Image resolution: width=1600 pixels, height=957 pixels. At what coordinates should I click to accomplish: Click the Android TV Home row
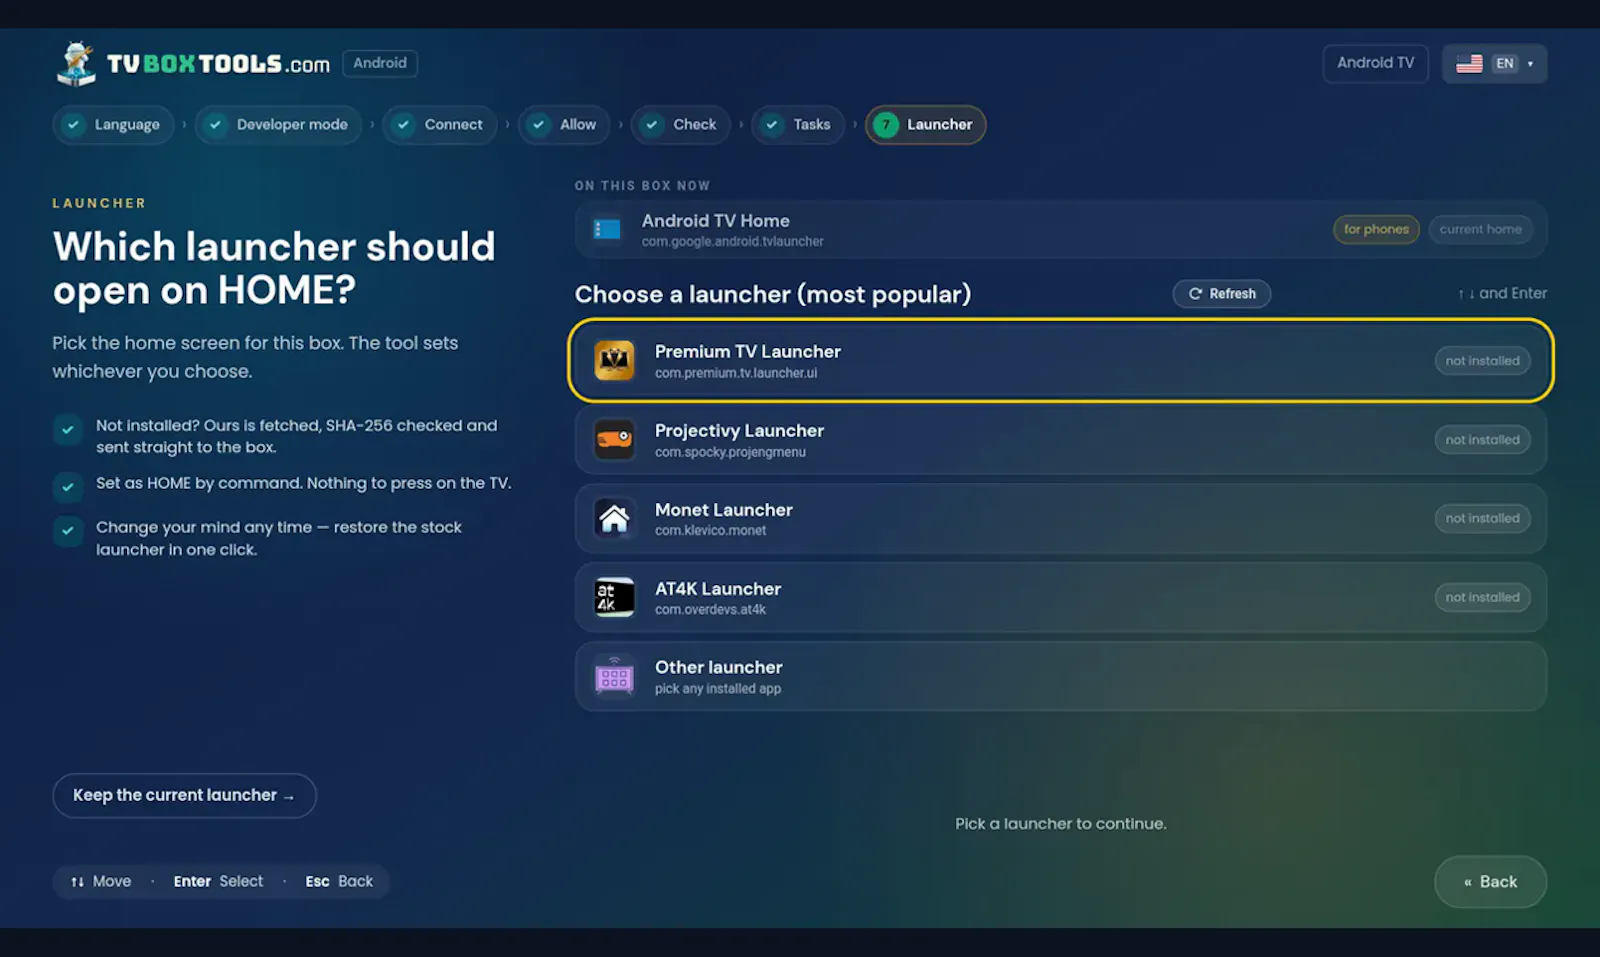pos(1061,230)
